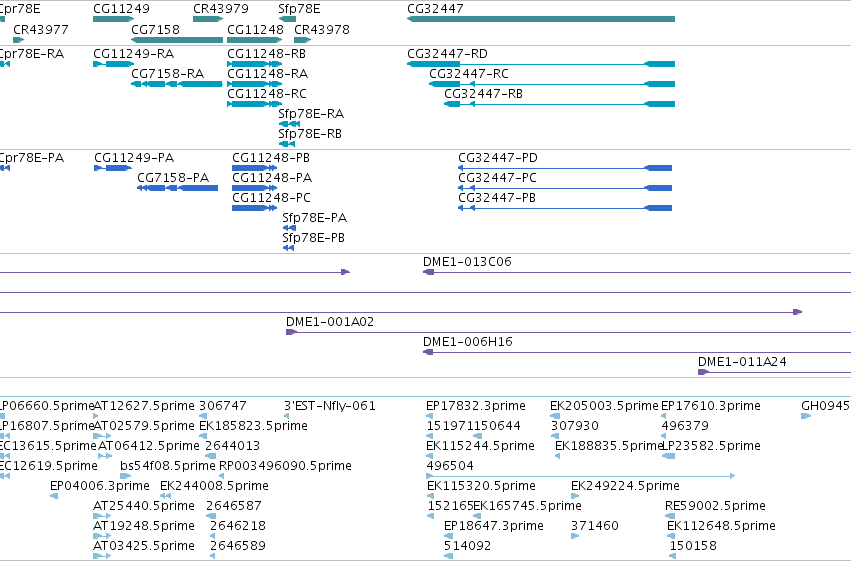Click protein CG32447-PC
Viewport: 851px width, 561px height.
(x=565, y=188)
